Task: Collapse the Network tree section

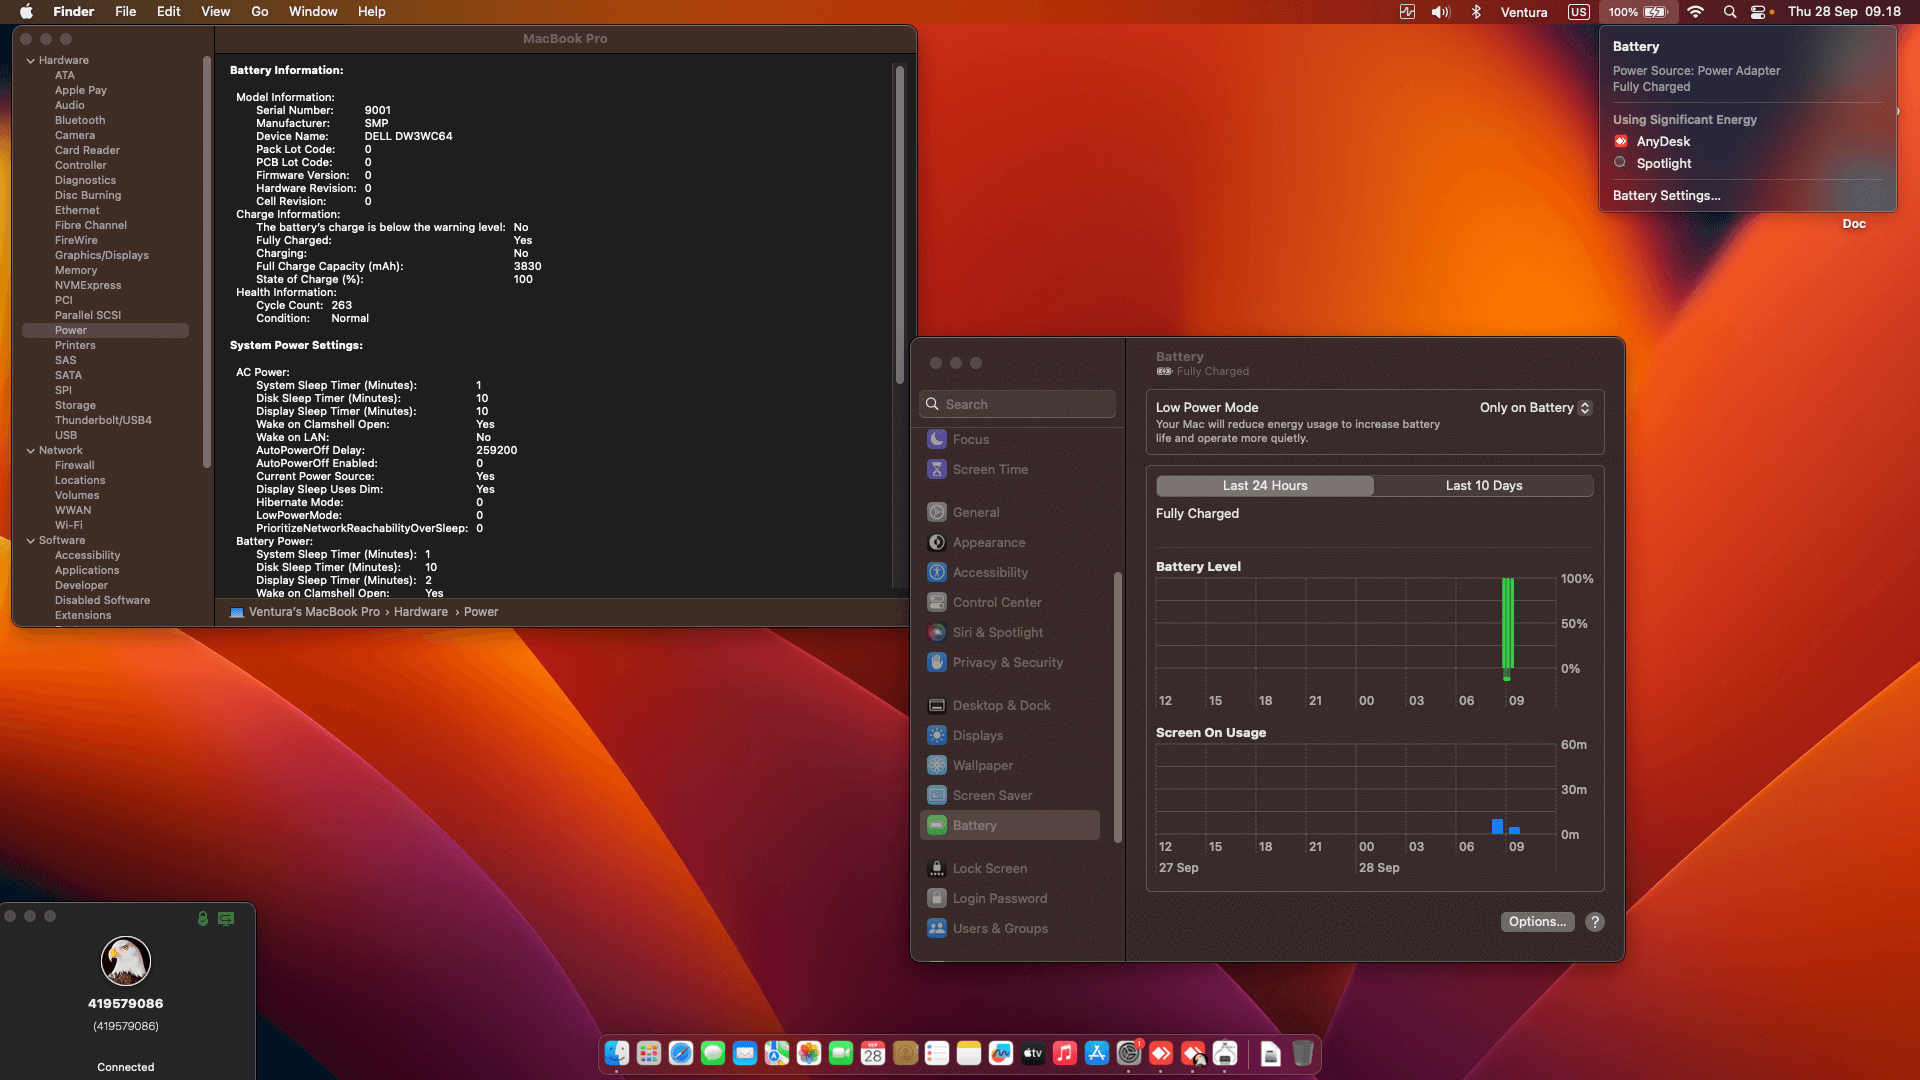Action: tap(31, 450)
